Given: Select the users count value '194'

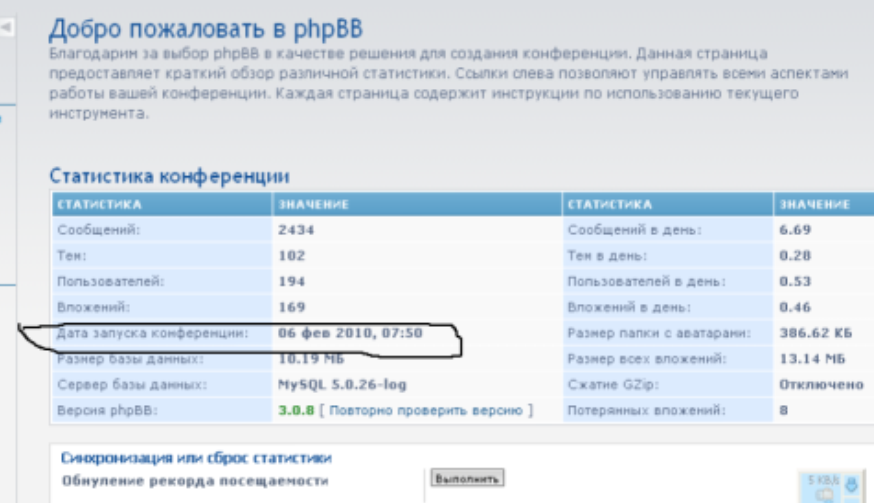Looking at the screenshot, I should click(292, 281).
